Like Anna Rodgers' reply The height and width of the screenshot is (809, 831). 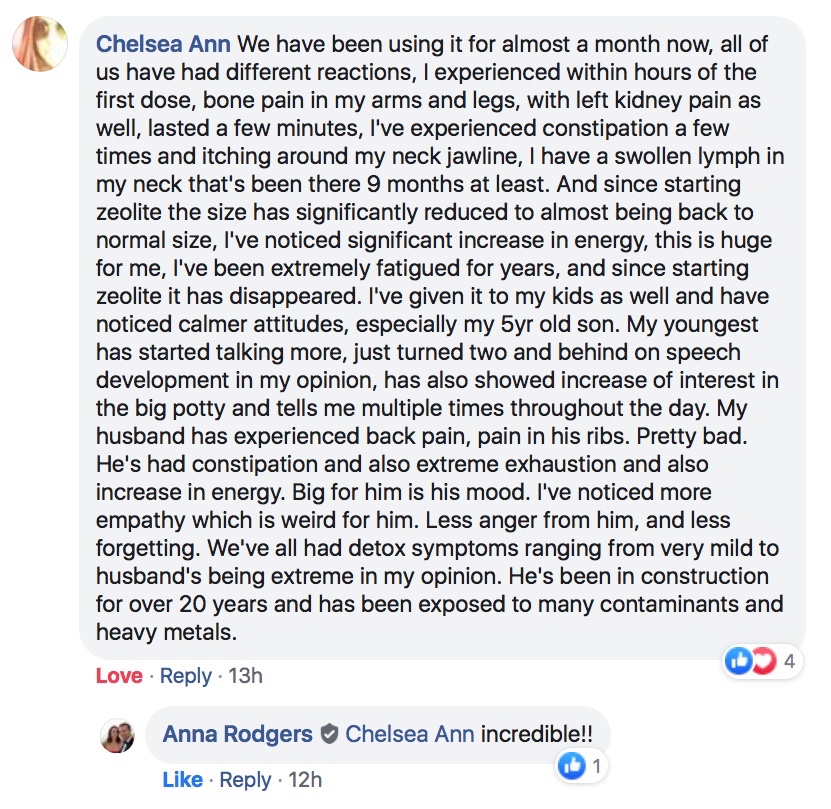(x=183, y=779)
